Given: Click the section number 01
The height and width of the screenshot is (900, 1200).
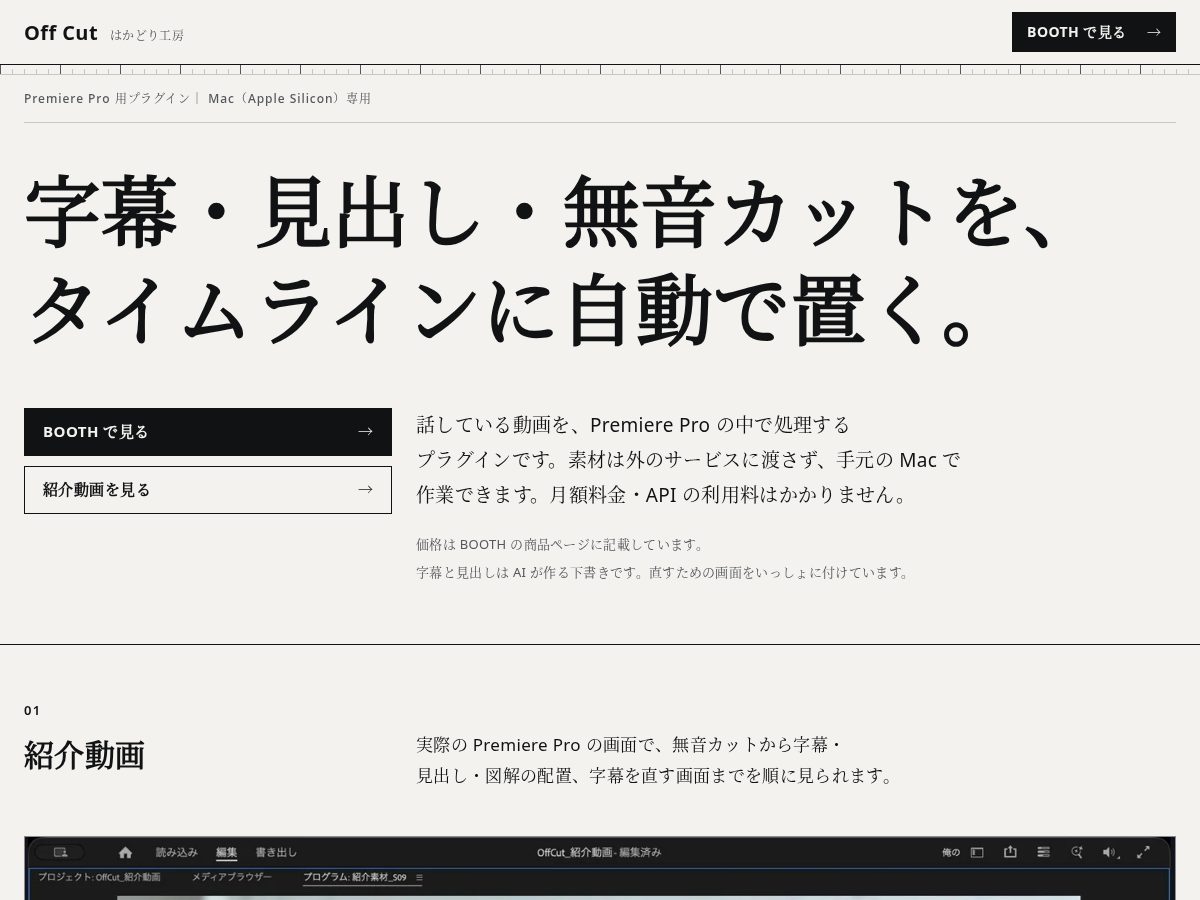Looking at the screenshot, I should (32, 711).
